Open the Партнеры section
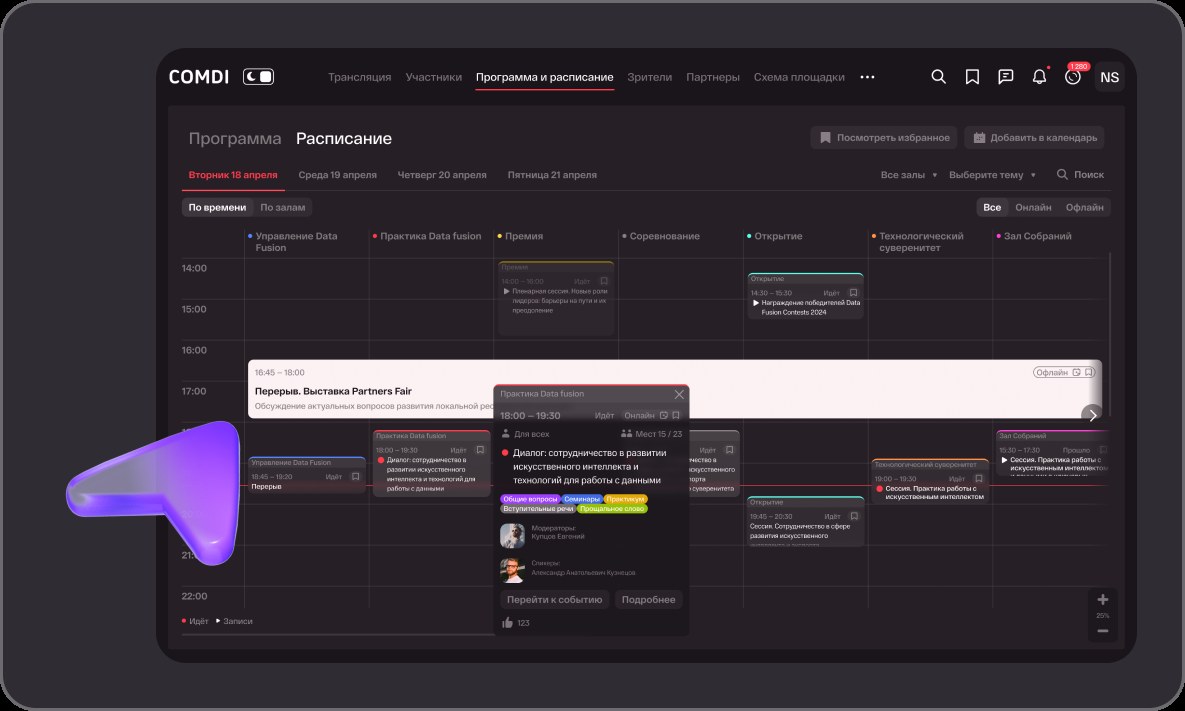1185x711 pixels. [713, 77]
